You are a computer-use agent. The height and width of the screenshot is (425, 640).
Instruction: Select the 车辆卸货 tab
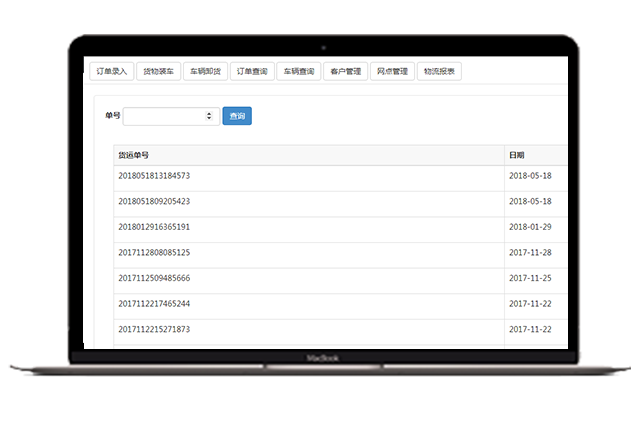pos(205,72)
